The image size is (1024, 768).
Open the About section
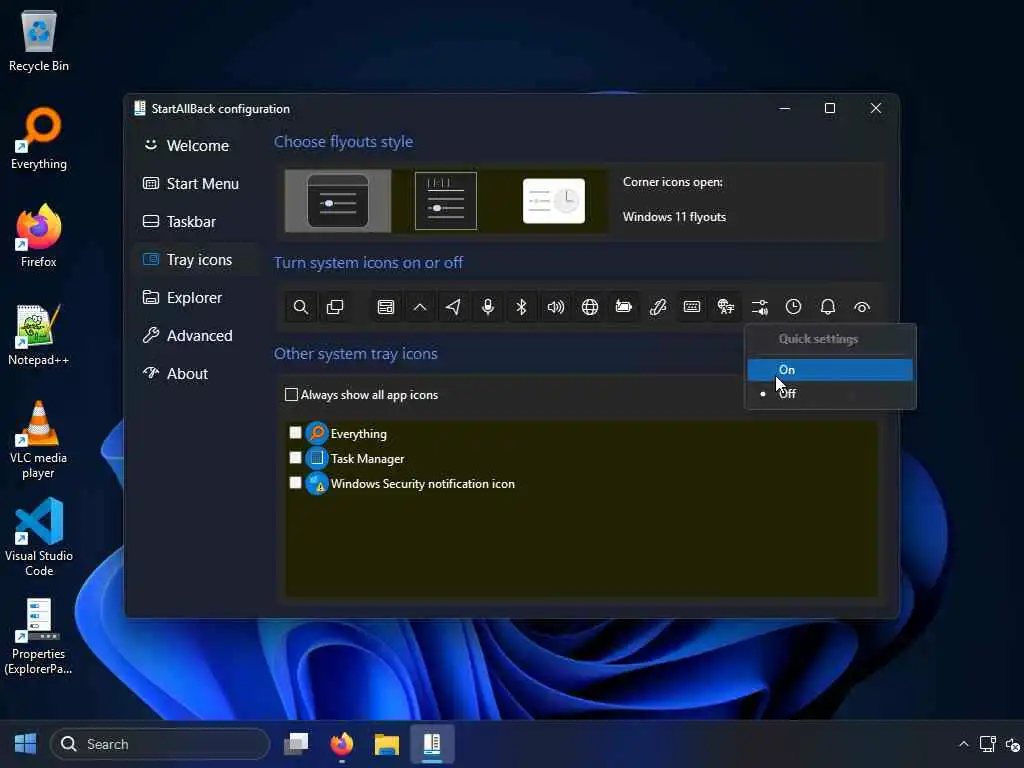[197, 374]
